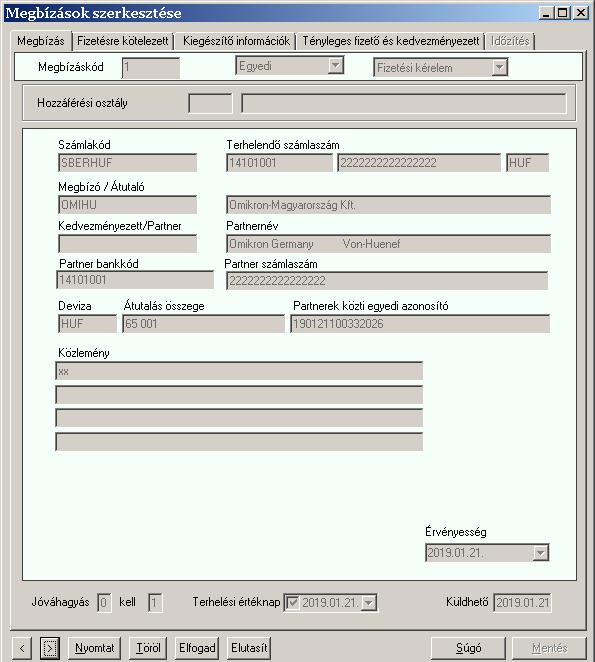Close the Megbízások szerkesztése window
The image size is (595, 662).
pyautogui.click(x=581, y=13)
